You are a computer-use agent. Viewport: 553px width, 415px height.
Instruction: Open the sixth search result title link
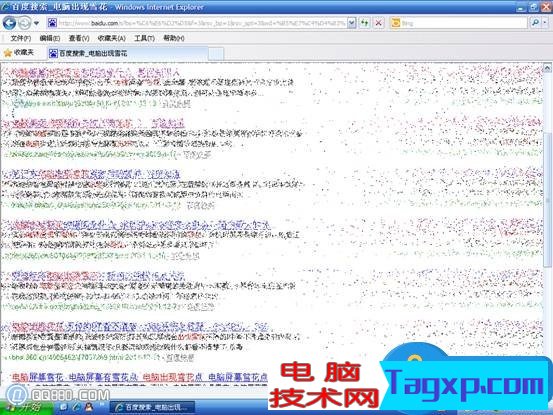pos(140,326)
